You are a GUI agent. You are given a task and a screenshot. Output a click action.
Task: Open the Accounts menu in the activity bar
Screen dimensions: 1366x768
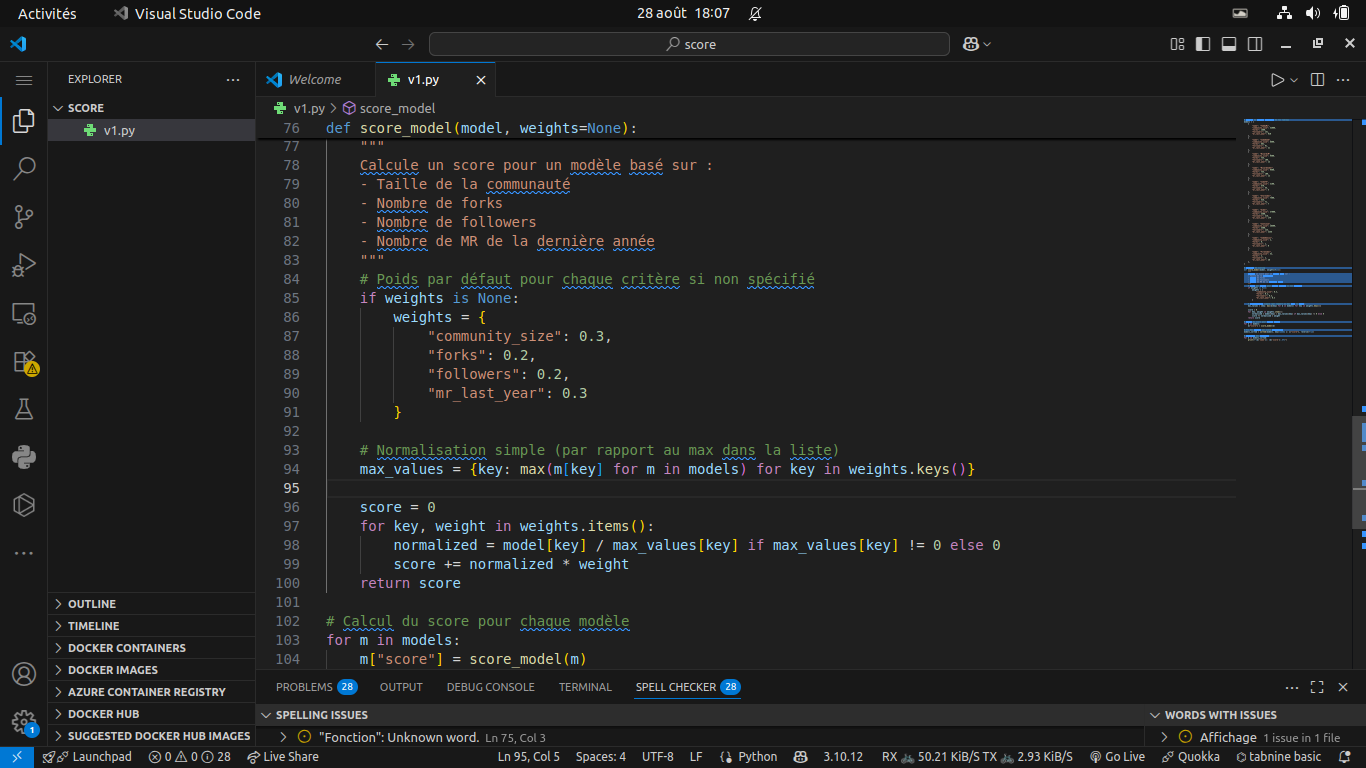pos(24,674)
